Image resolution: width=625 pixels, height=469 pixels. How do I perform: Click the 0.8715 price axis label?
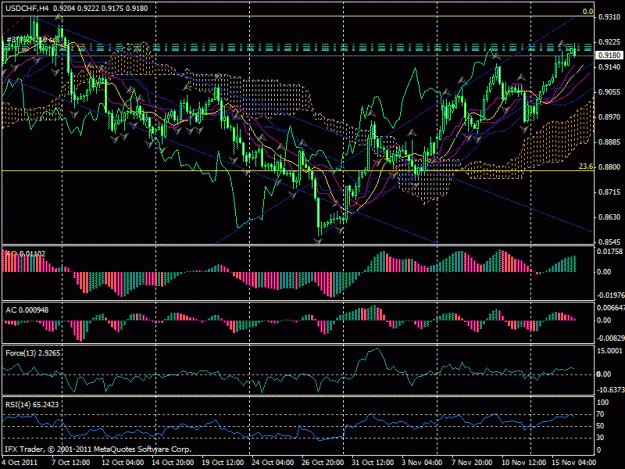tap(609, 192)
